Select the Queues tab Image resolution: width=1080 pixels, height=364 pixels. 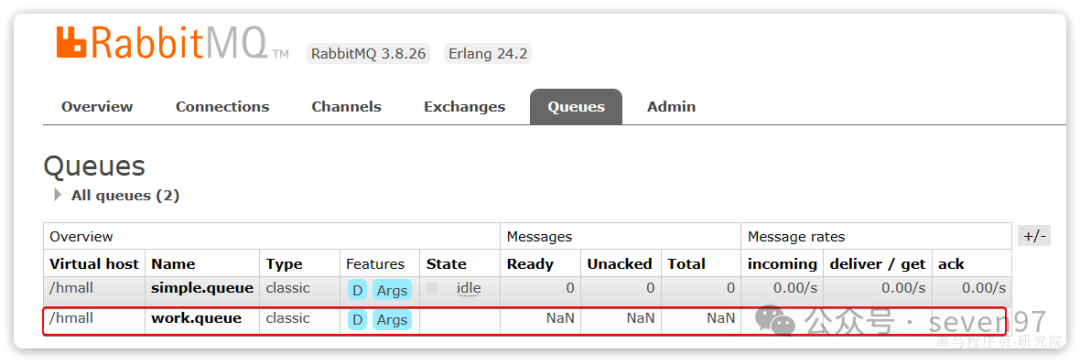pyautogui.click(x=576, y=107)
